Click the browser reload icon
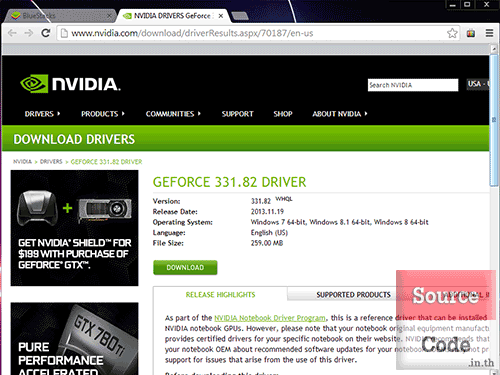The image size is (500, 375). pyautogui.click(x=46, y=33)
